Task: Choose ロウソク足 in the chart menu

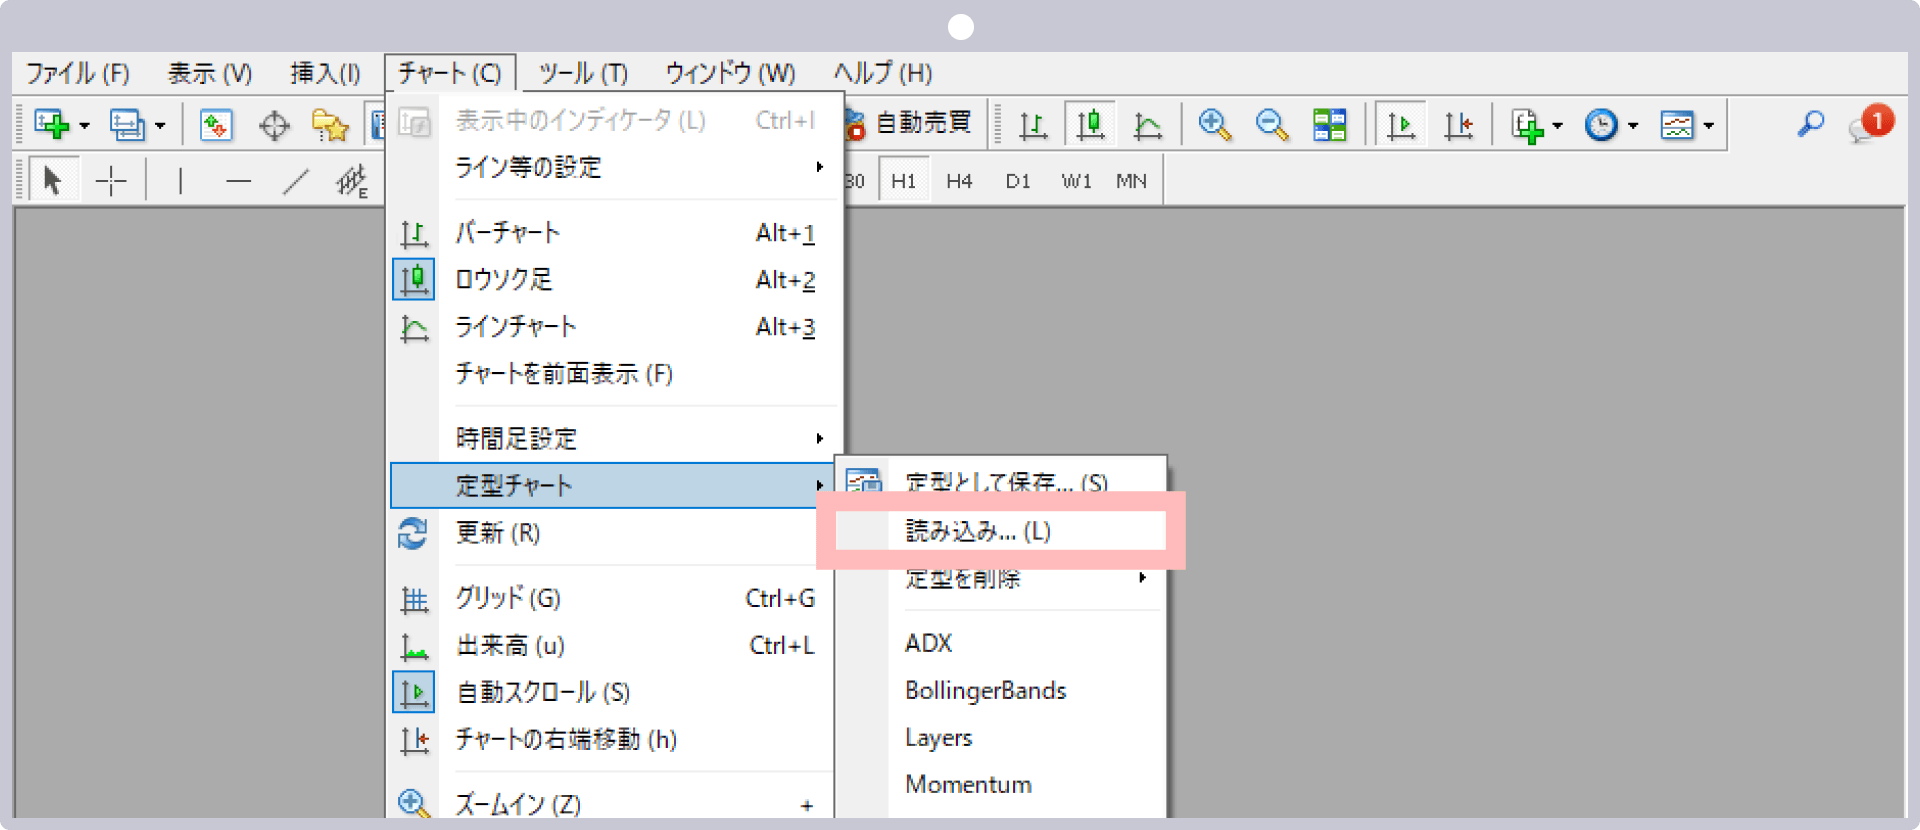Action: point(612,280)
